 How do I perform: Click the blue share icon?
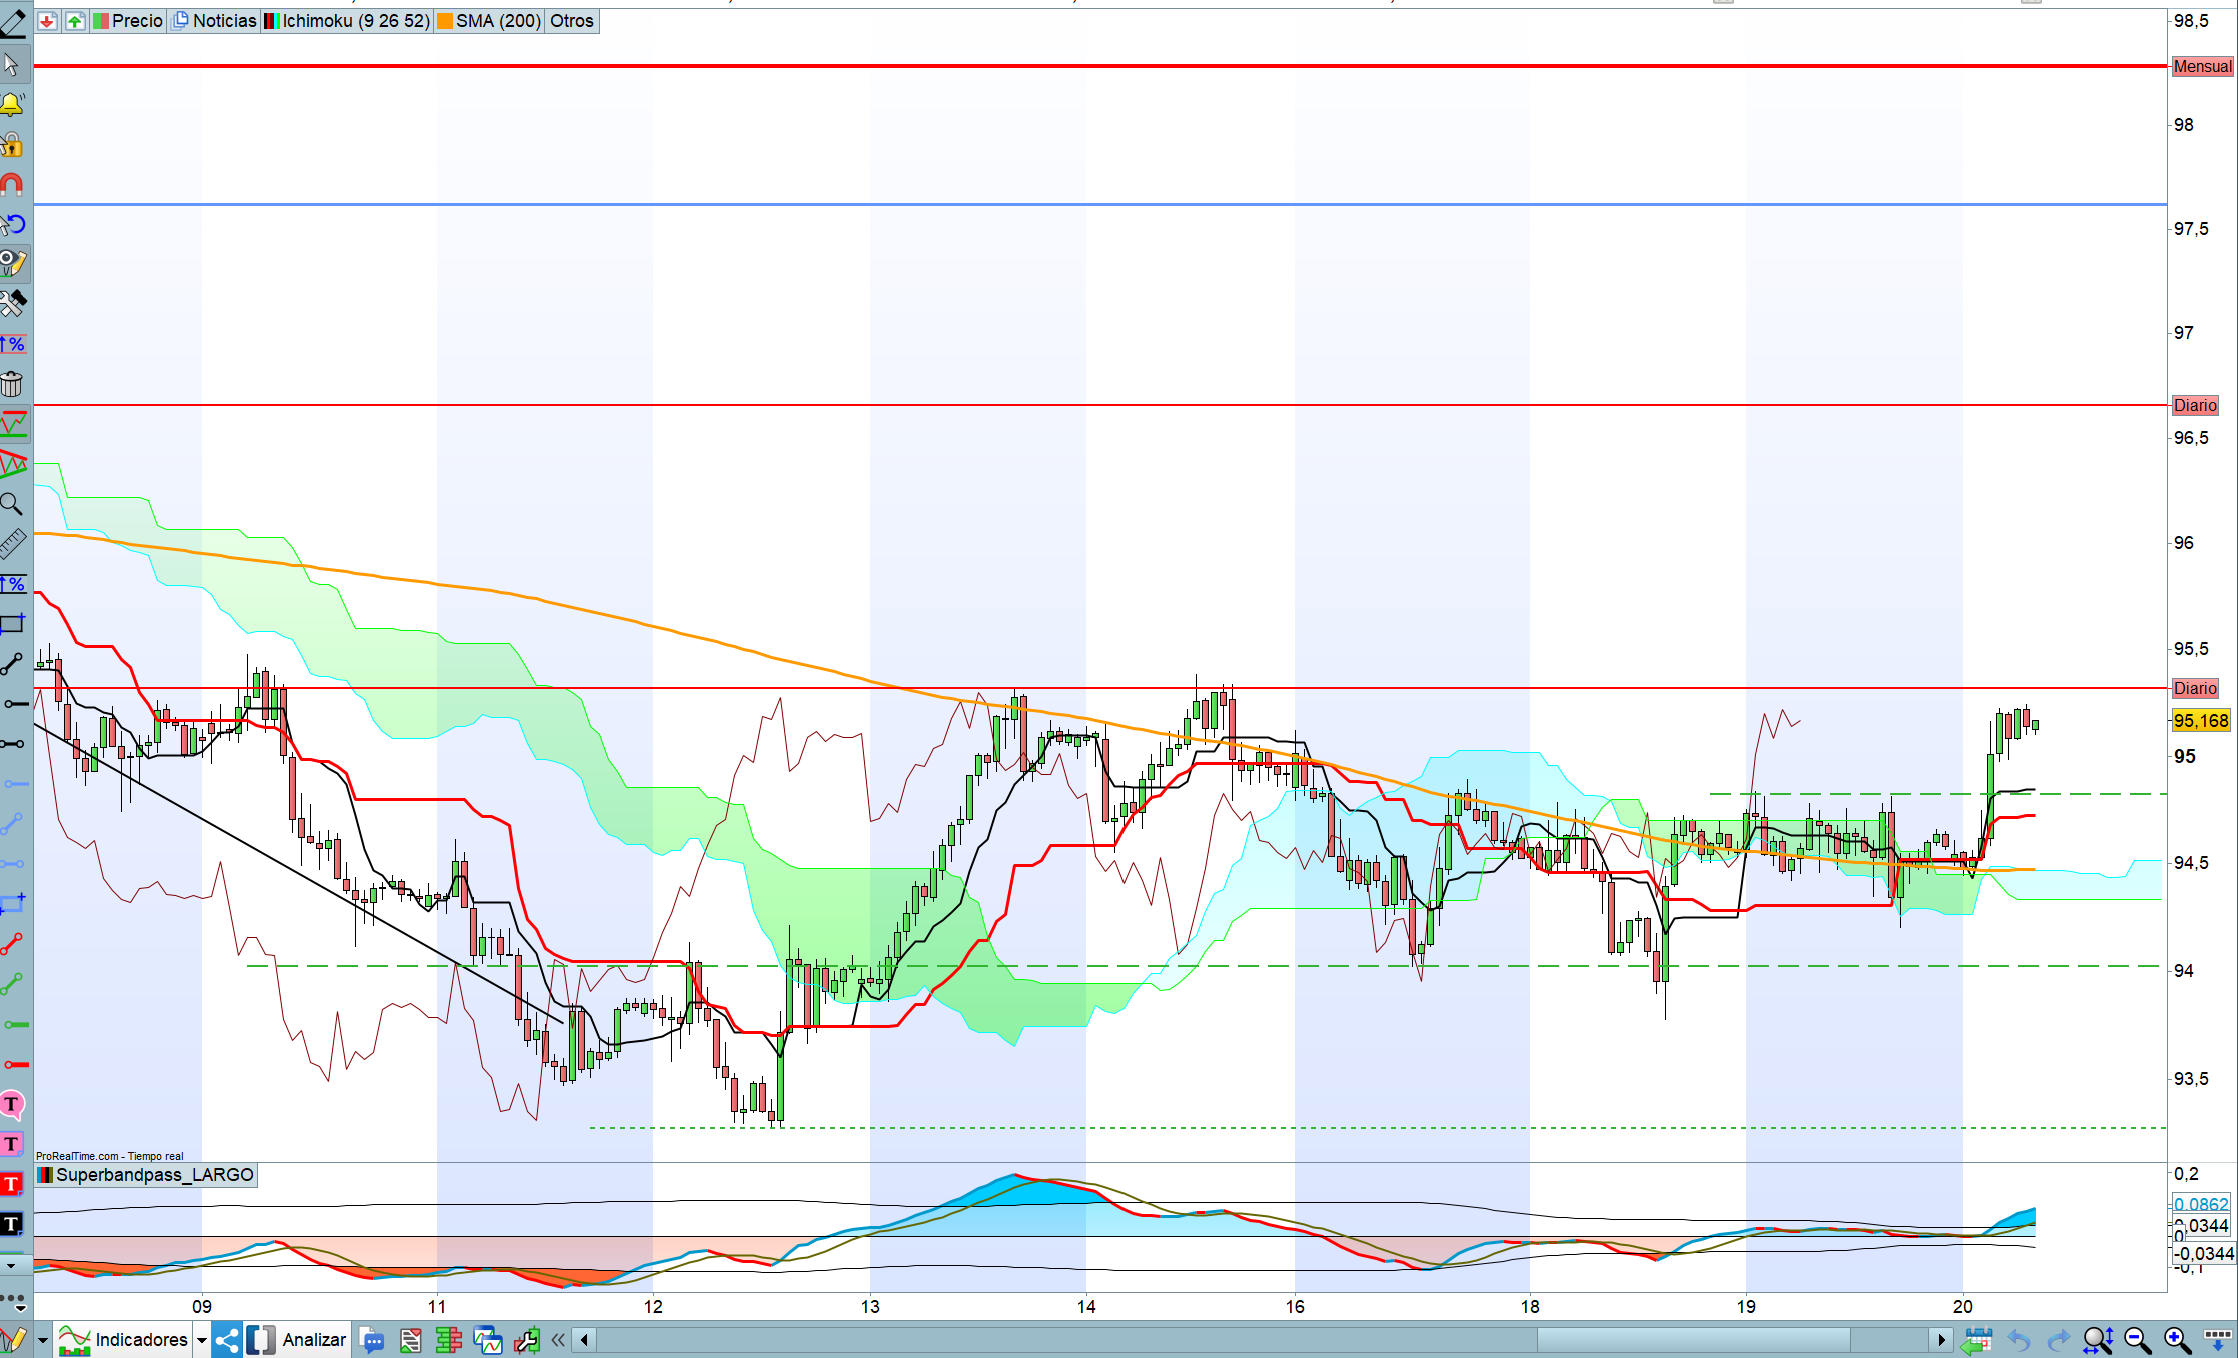[227, 1340]
